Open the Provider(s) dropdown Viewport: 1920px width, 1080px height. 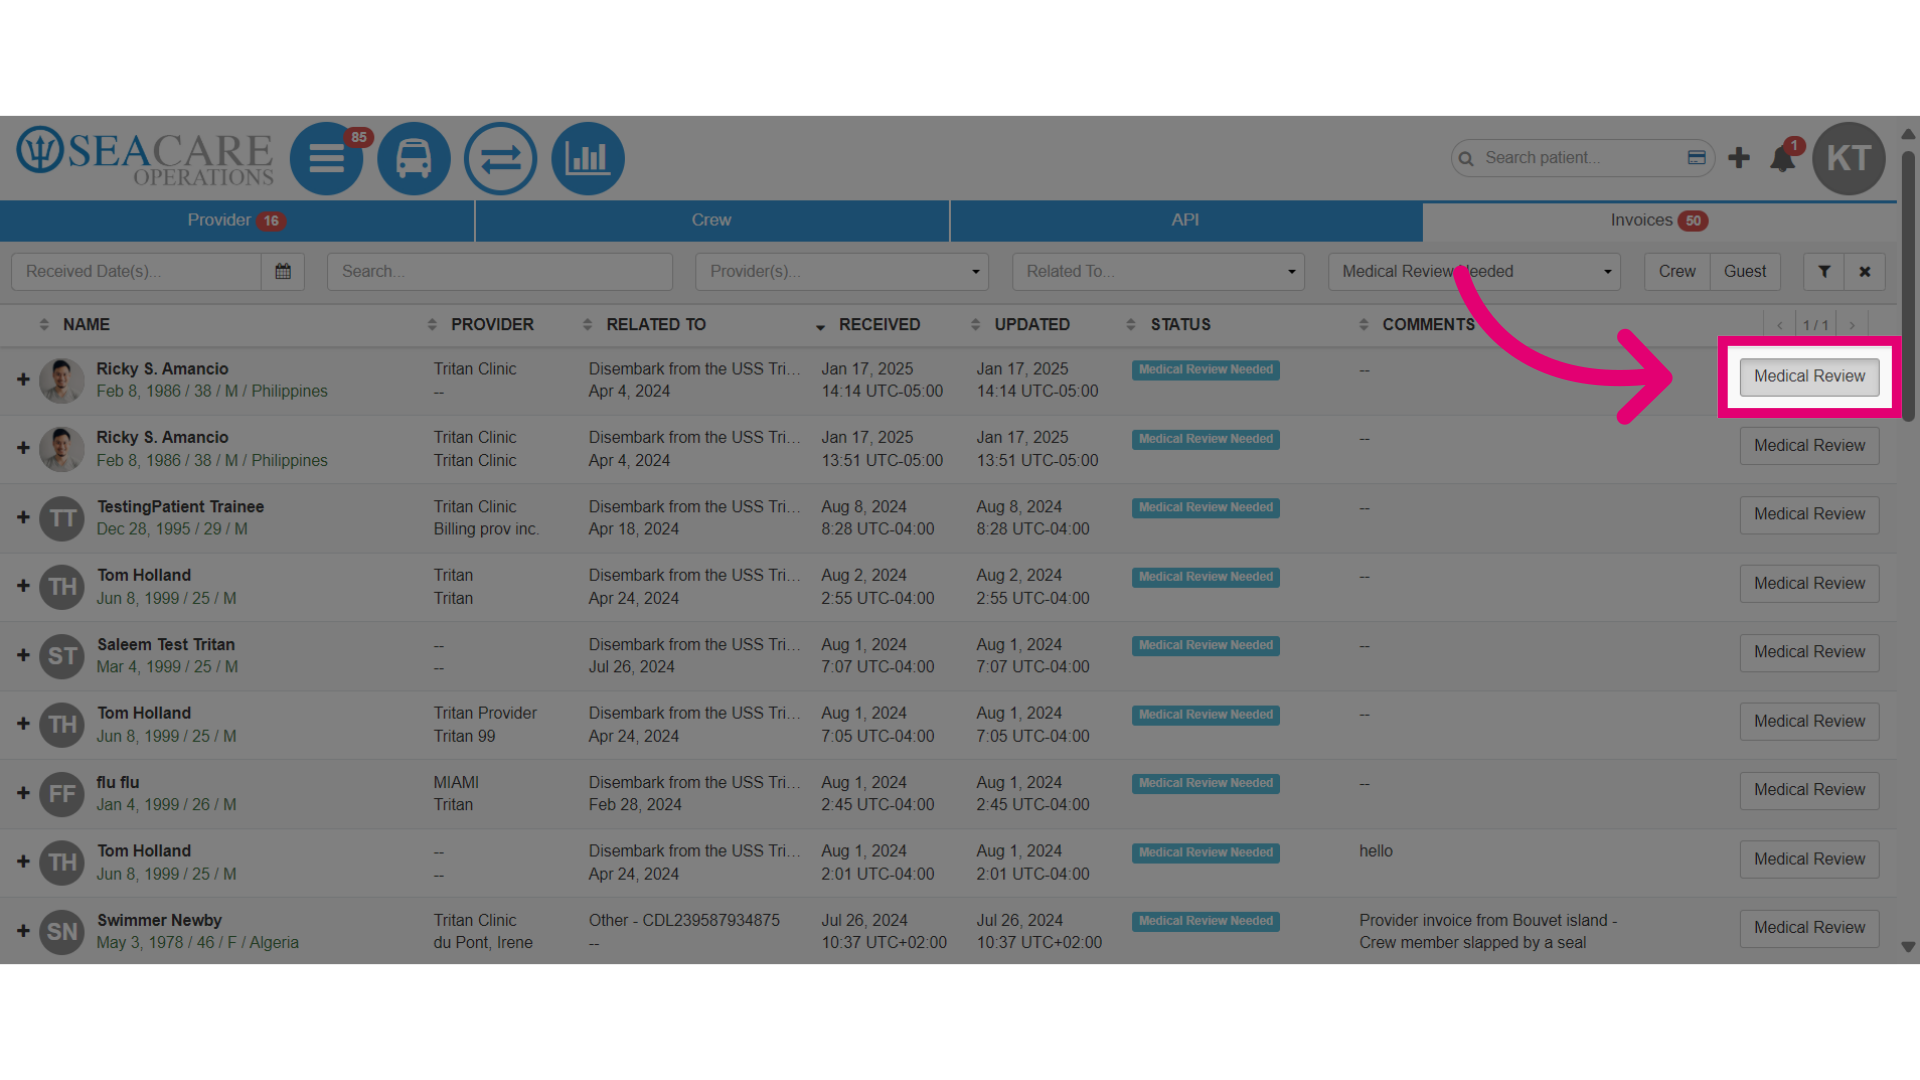point(842,271)
